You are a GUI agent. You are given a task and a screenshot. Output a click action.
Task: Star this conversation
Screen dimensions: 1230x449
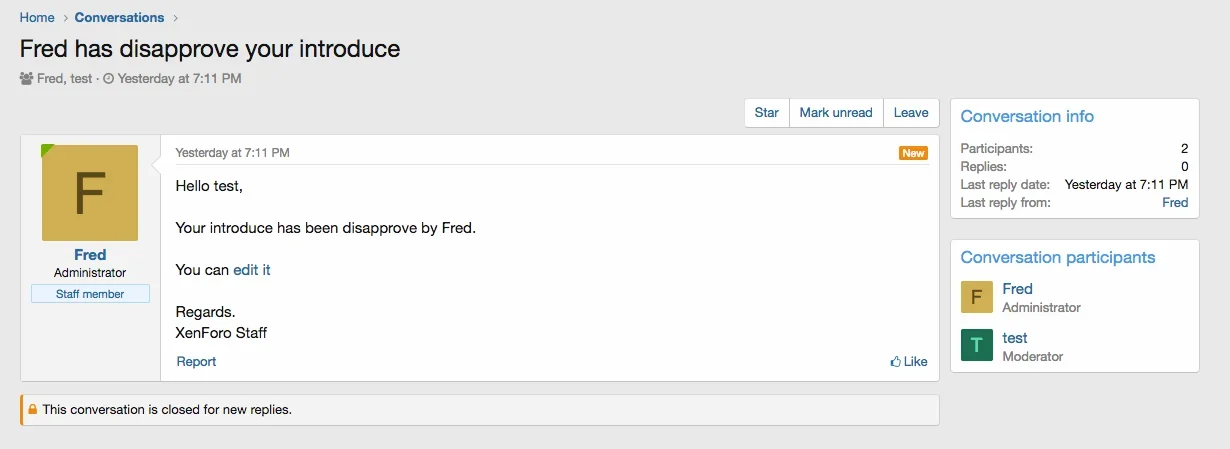pos(766,113)
